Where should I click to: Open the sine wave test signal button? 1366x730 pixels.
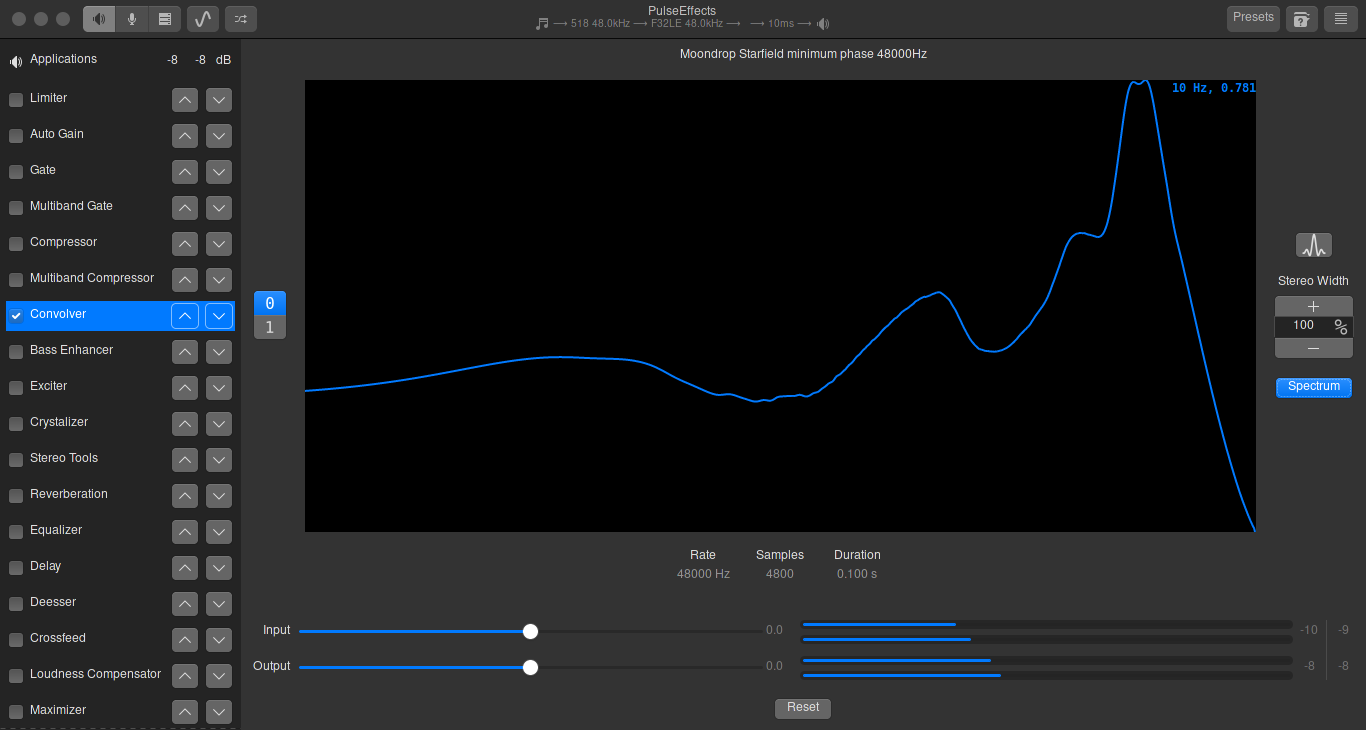203,19
